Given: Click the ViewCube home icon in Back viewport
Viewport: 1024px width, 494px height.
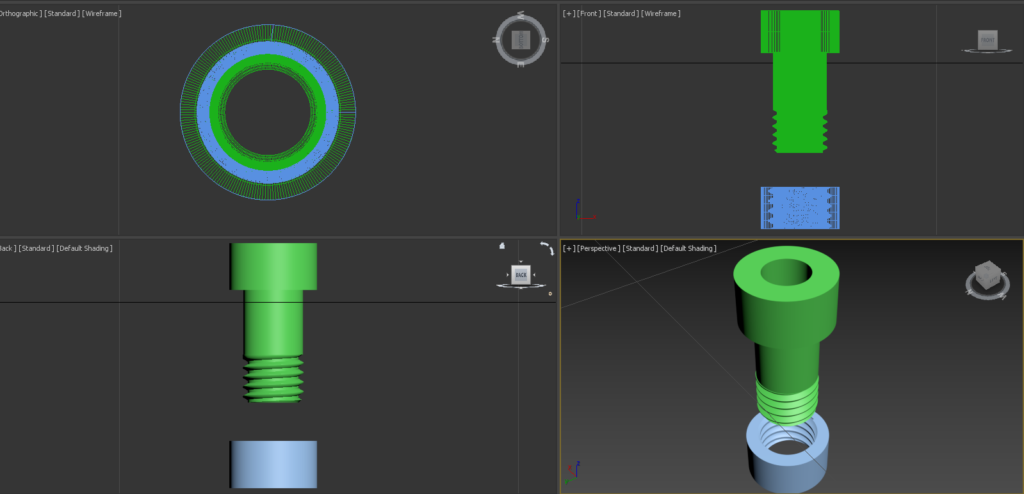Looking at the screenshot, I should pos(502,246).
